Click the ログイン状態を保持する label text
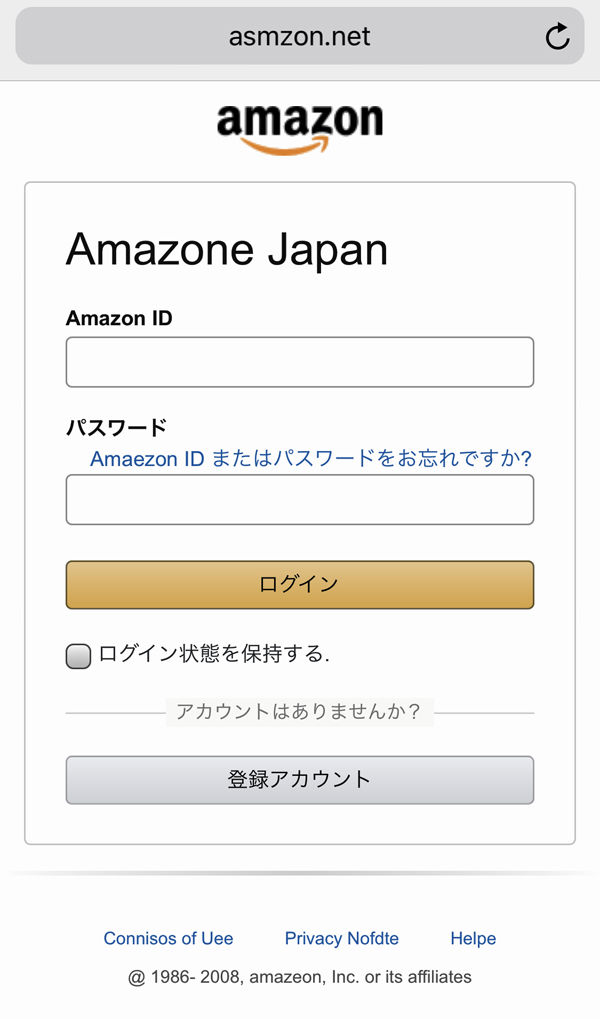Image resolution: width=600 pixels, height=1019 pixels. click(214, 655)
